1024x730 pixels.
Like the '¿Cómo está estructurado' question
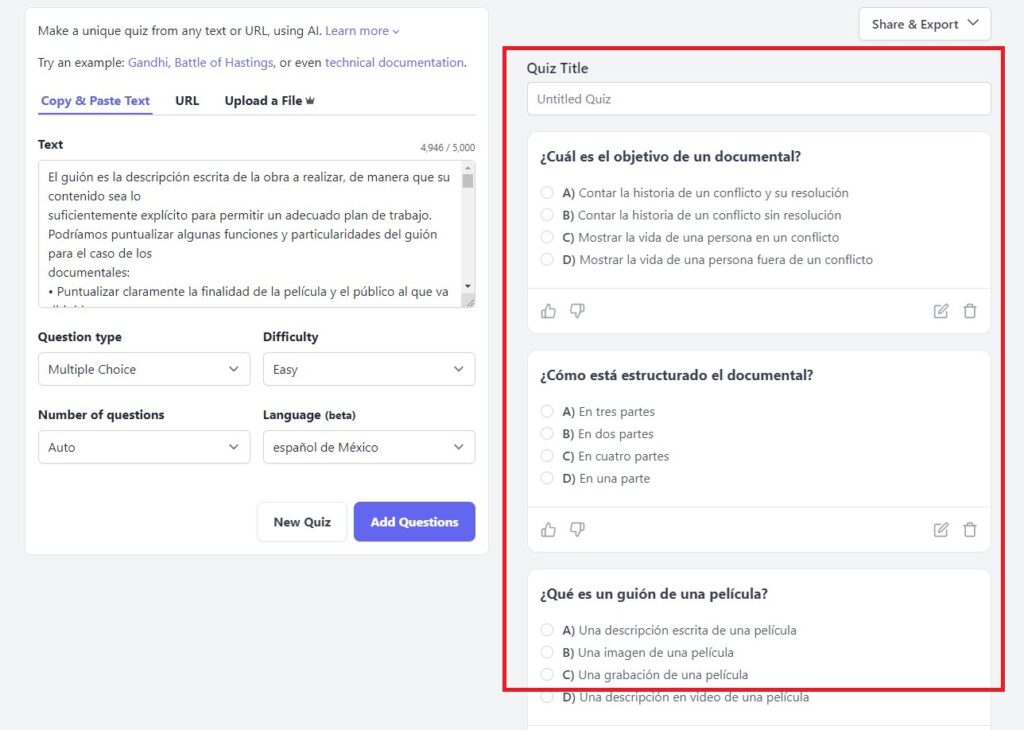(x=548, y=530)
